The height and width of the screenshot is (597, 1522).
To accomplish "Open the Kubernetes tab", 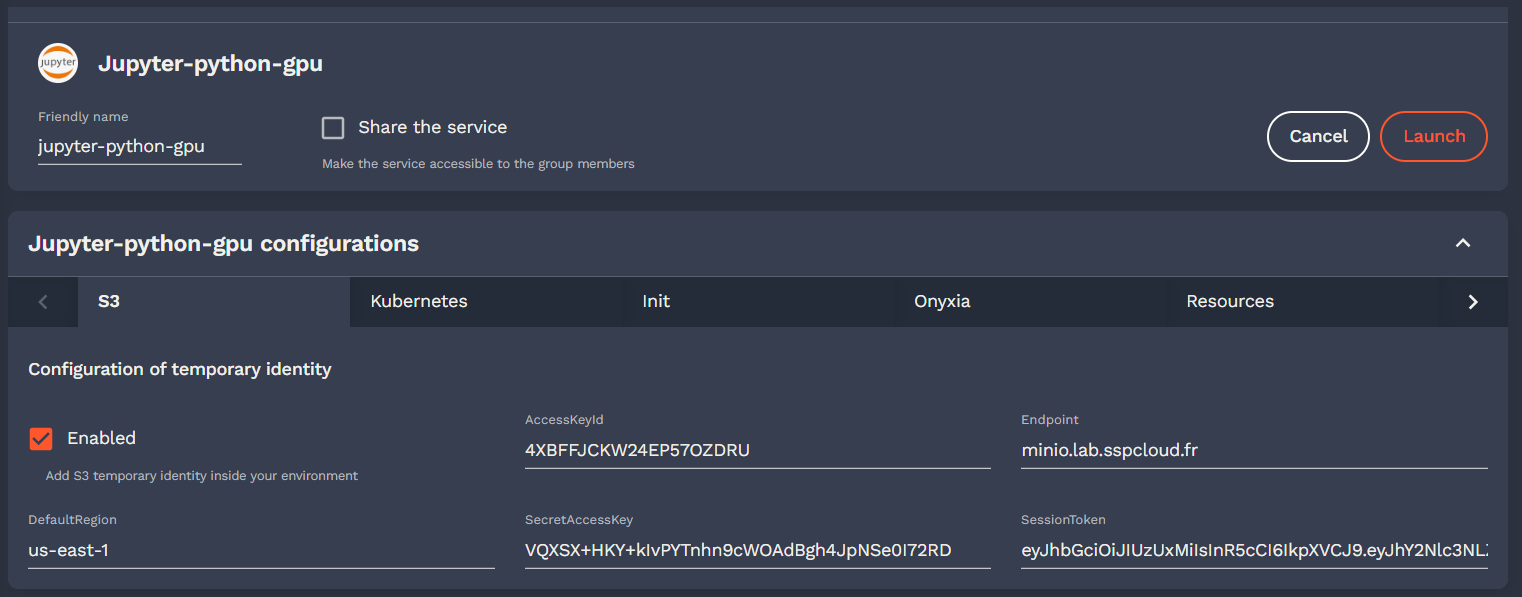I will (x=419, y=301).
